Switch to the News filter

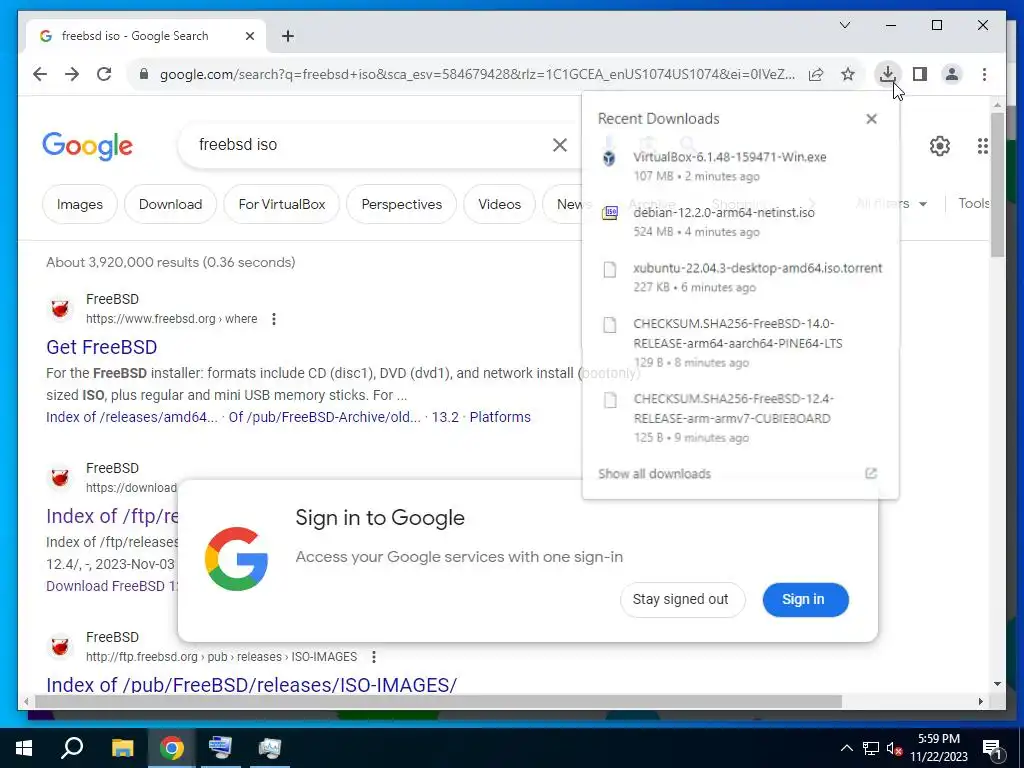click(x=571, y=204)
